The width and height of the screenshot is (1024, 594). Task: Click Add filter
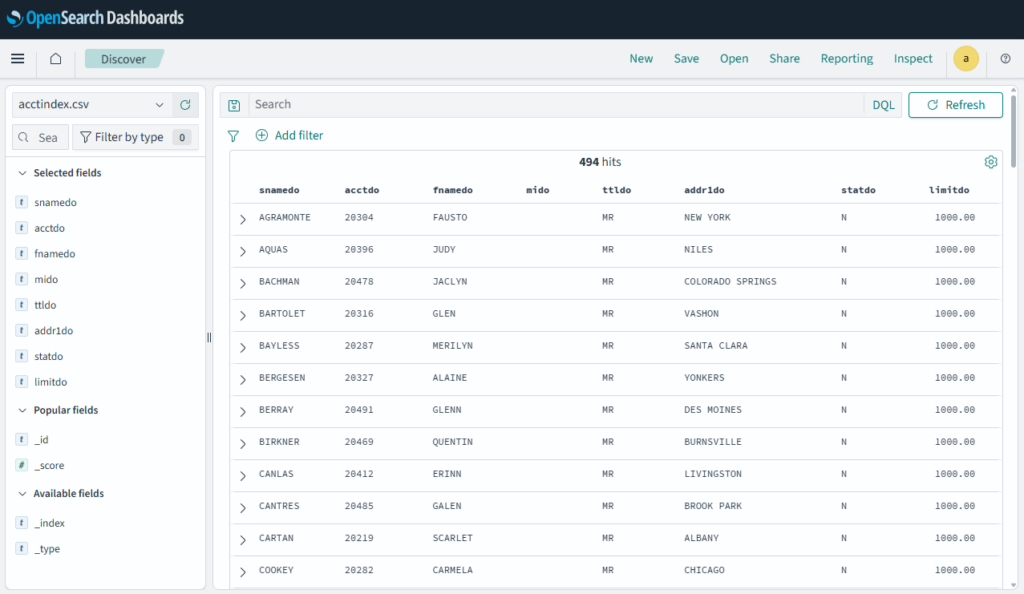pos(289,136)
